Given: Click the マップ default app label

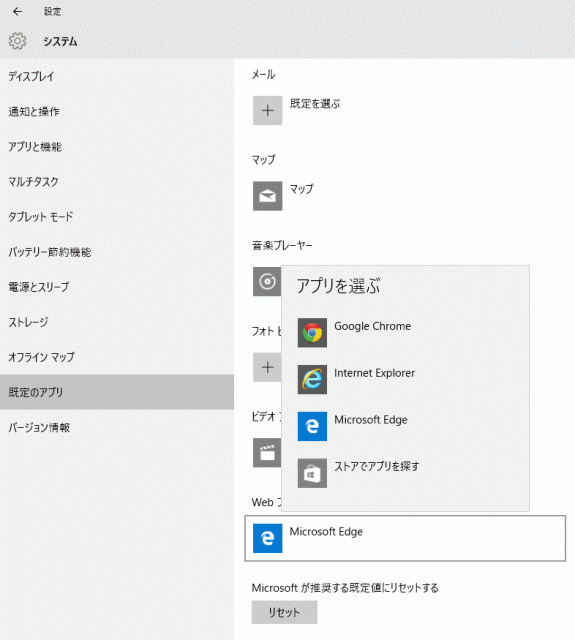Looking at the screenshot, I should pyautogui.click(x=302, y=189).
